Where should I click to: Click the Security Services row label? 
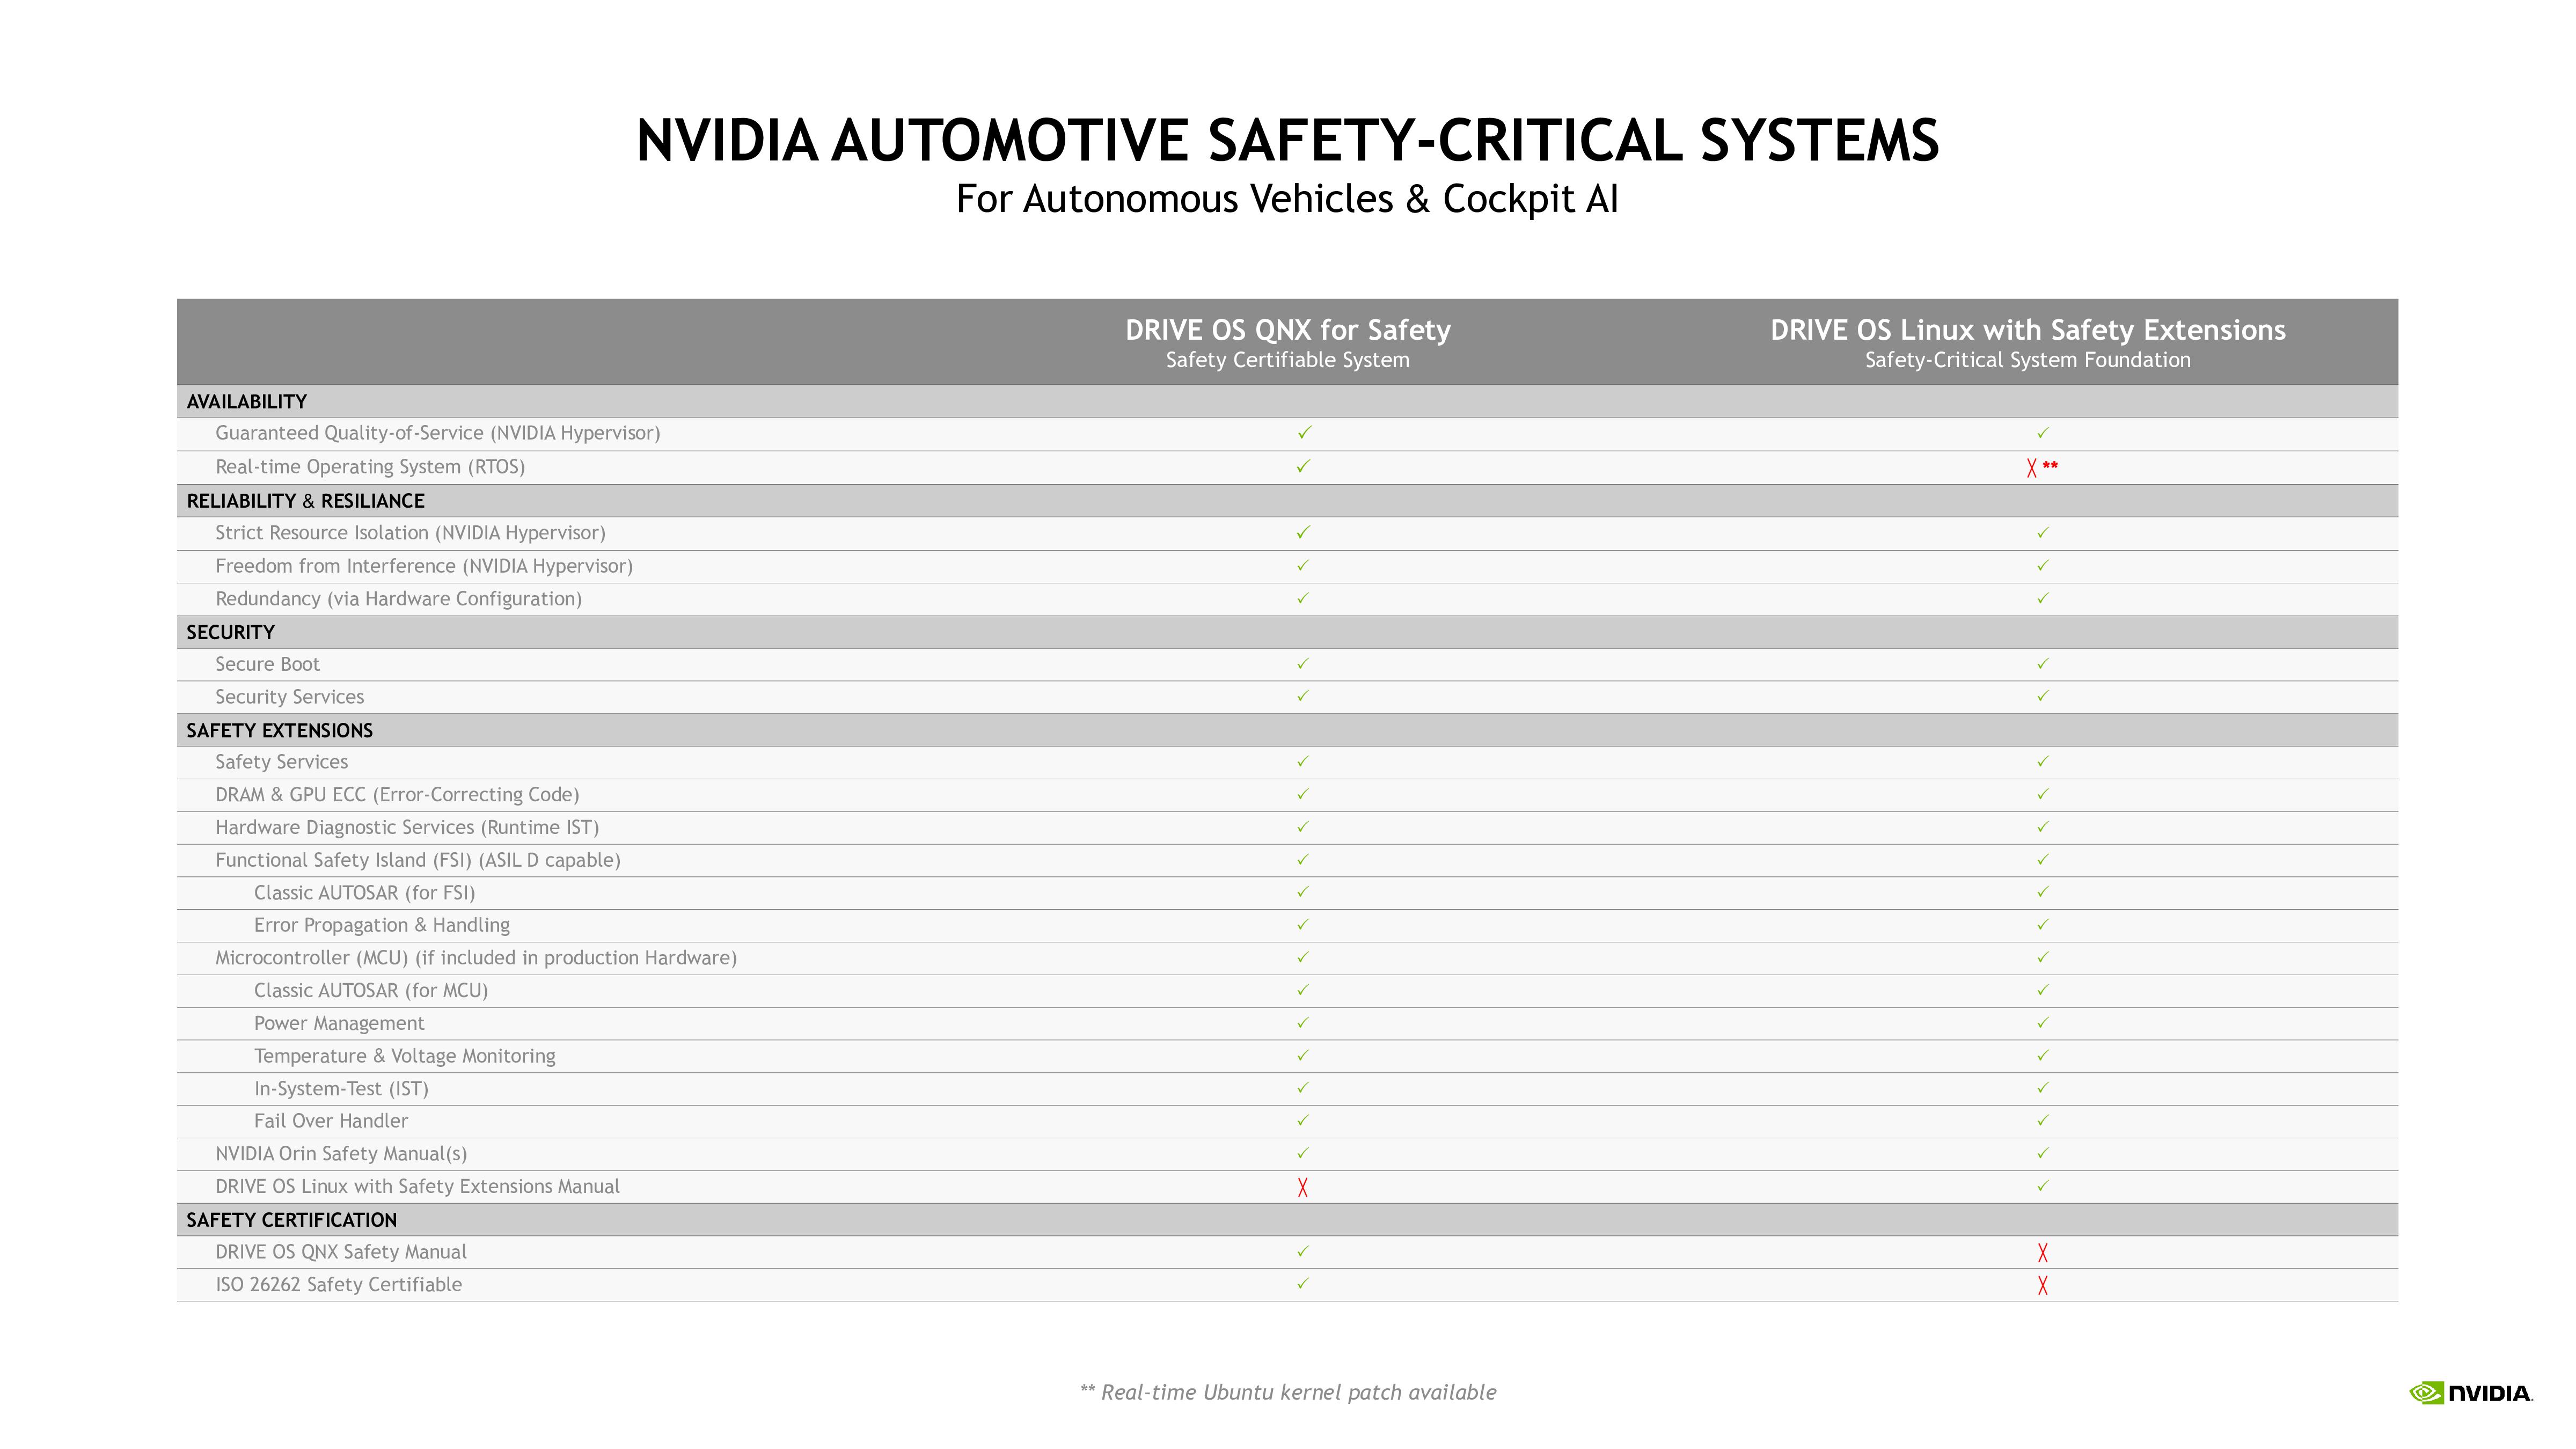click(290, 697)
